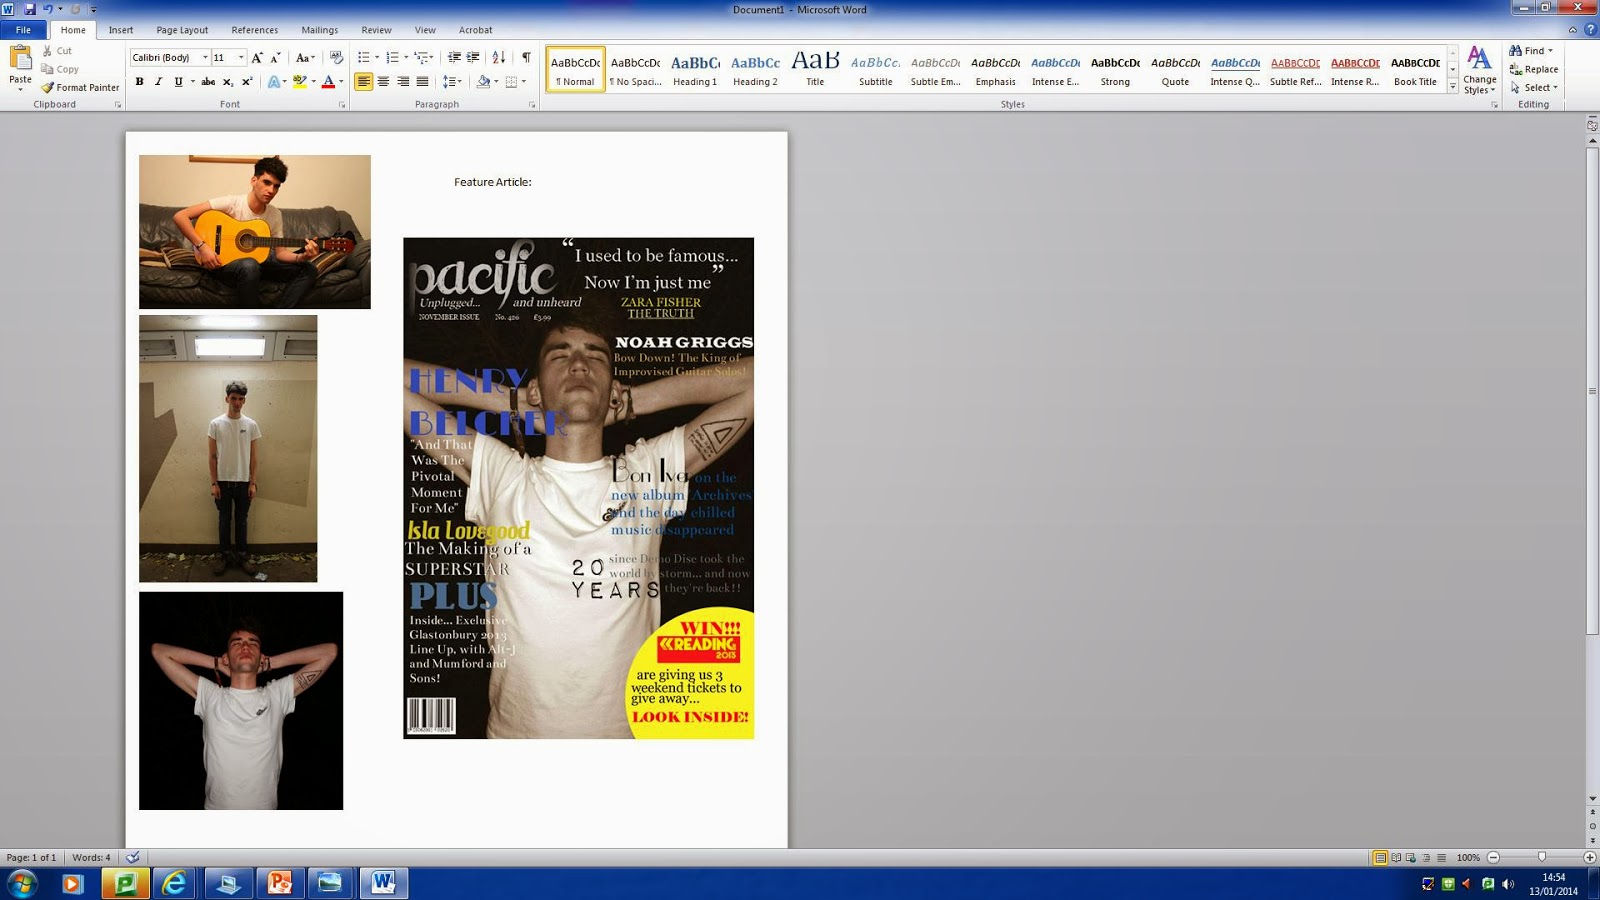
Task: Select the Center alignment icon
Action: (x=385, y=84)
